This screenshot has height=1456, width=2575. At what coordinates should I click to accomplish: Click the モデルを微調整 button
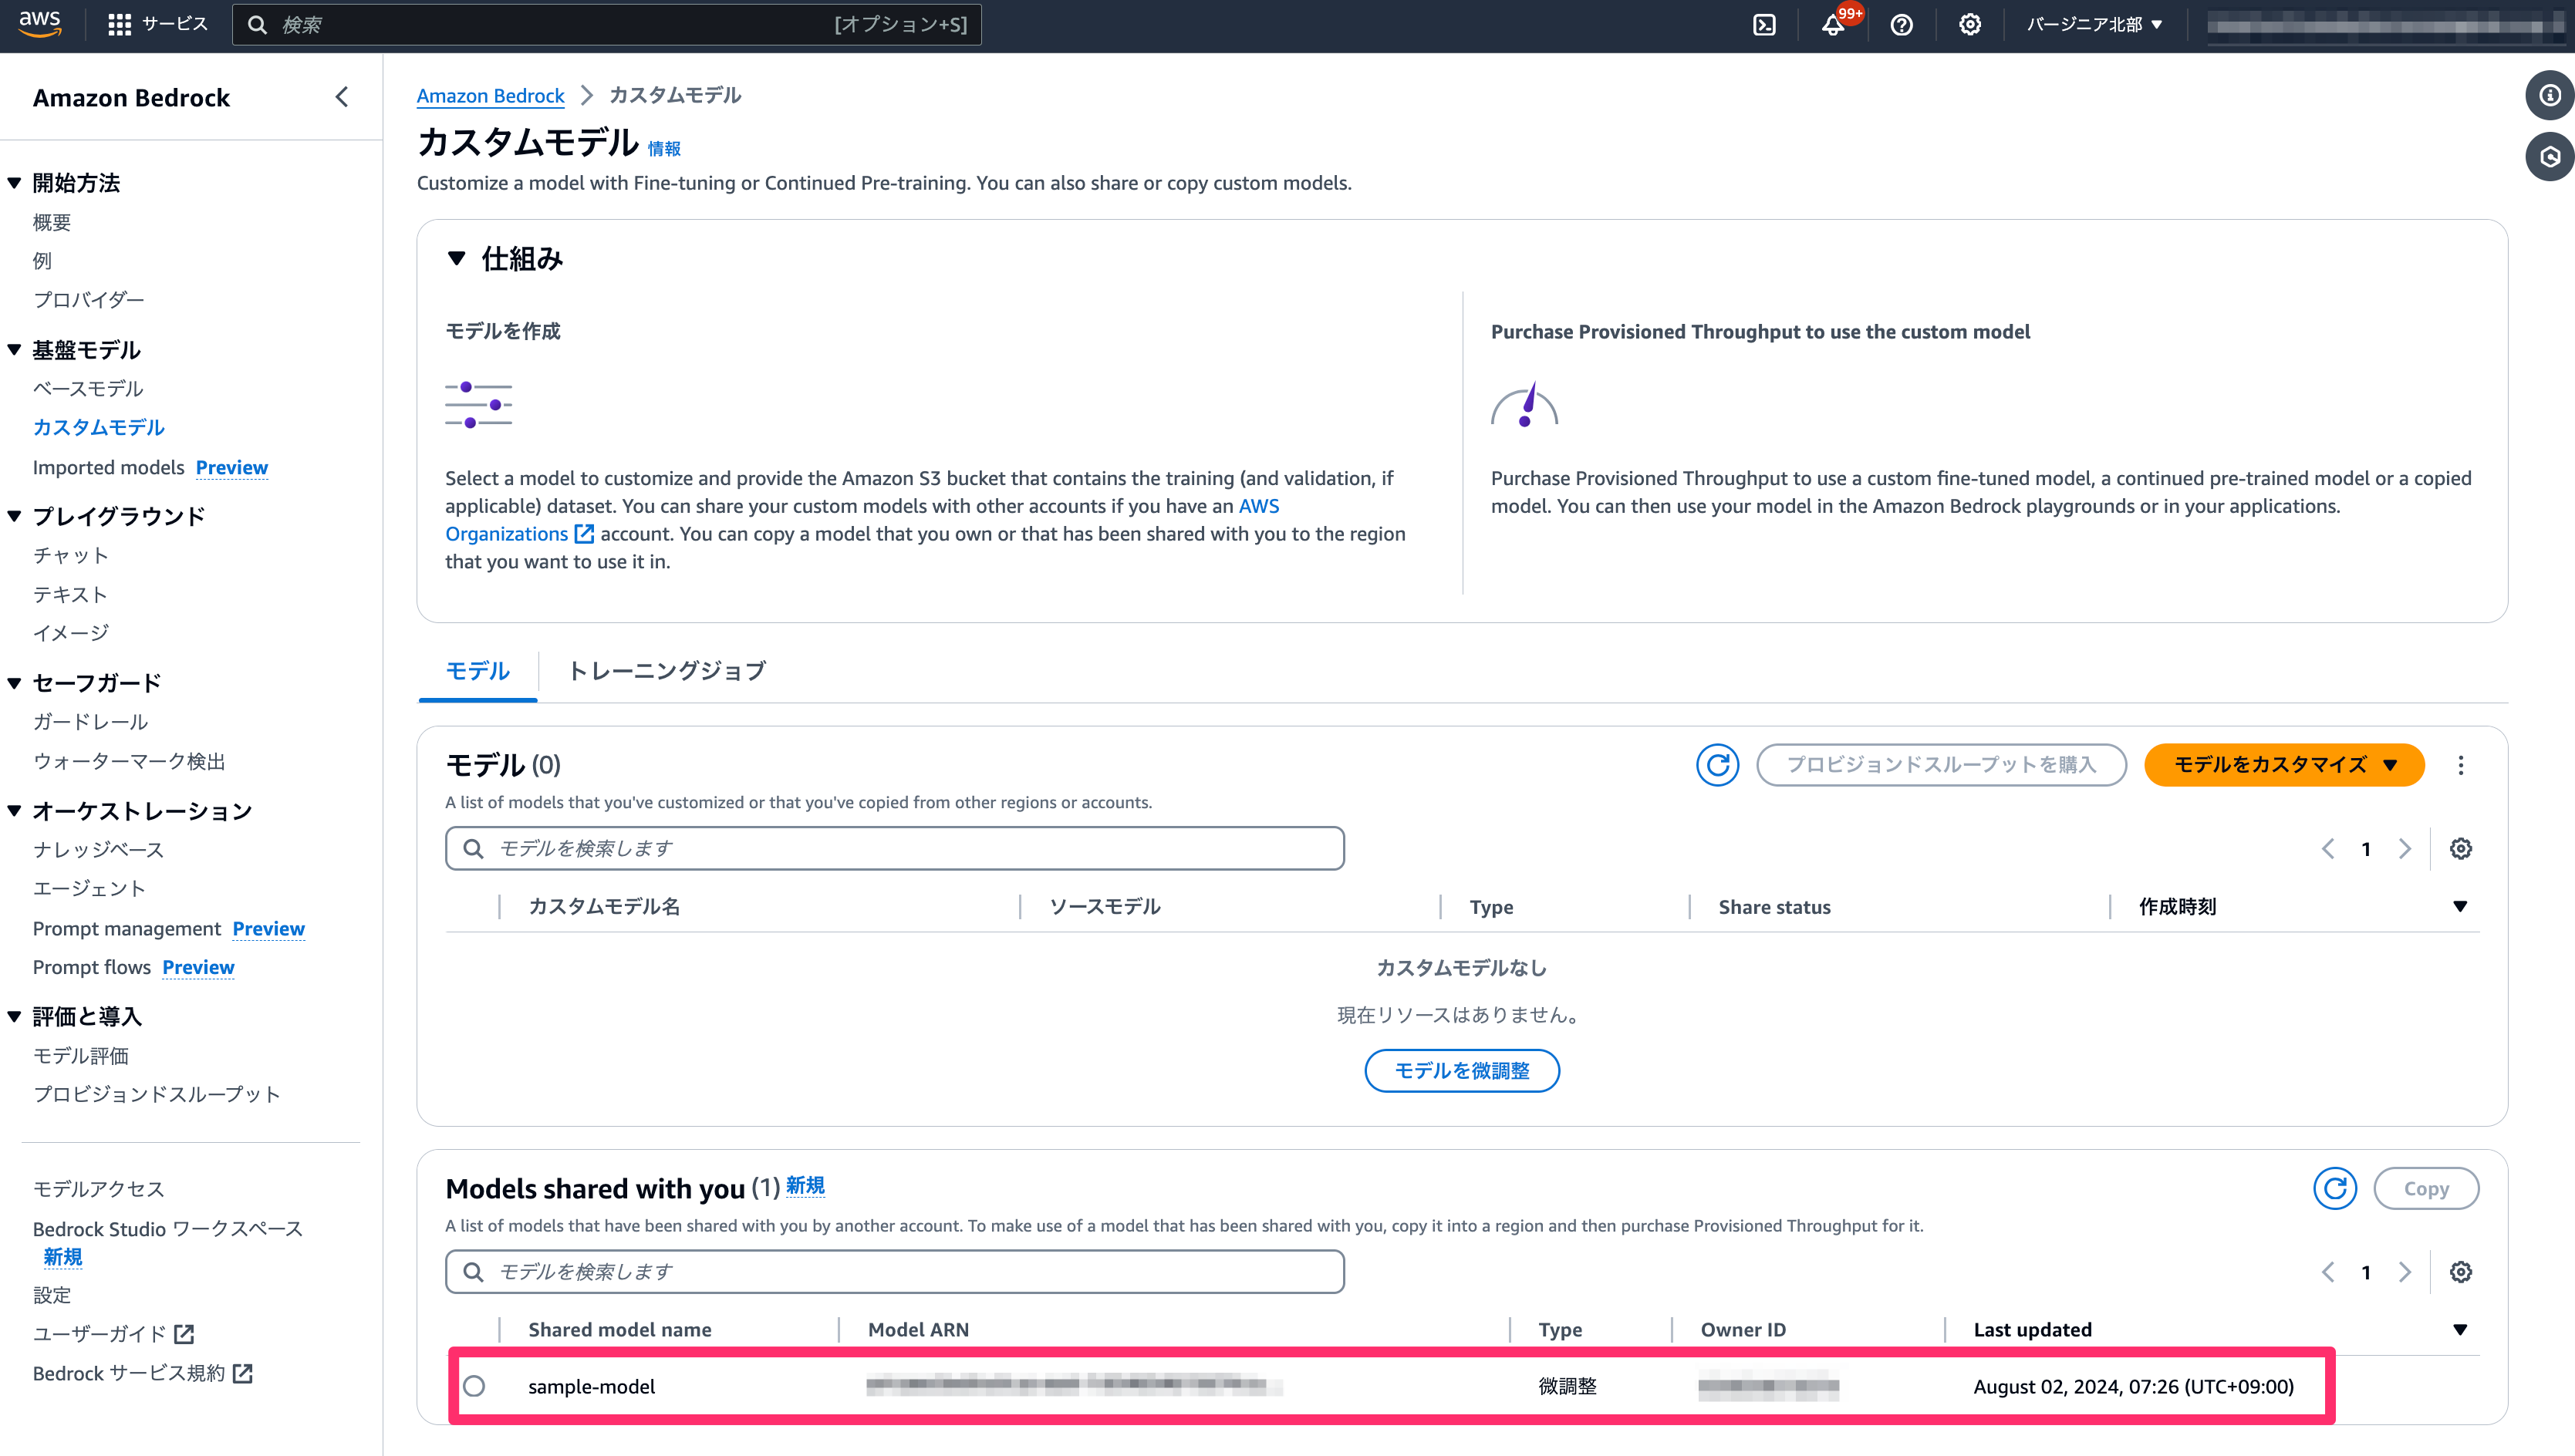tap(1461, 1070)
